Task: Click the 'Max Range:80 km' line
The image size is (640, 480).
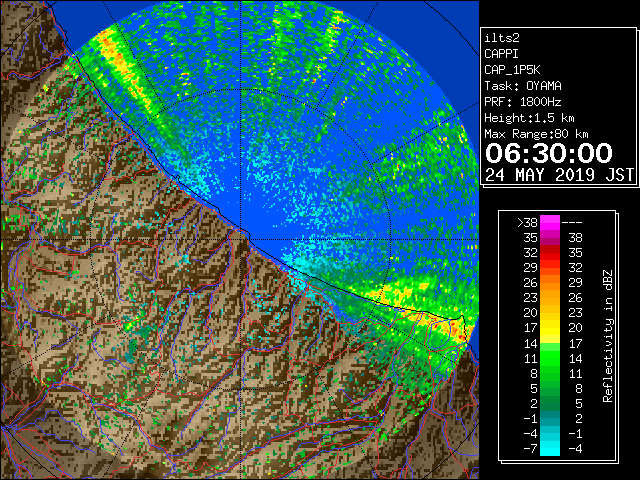Action: (x=536, y=134)
